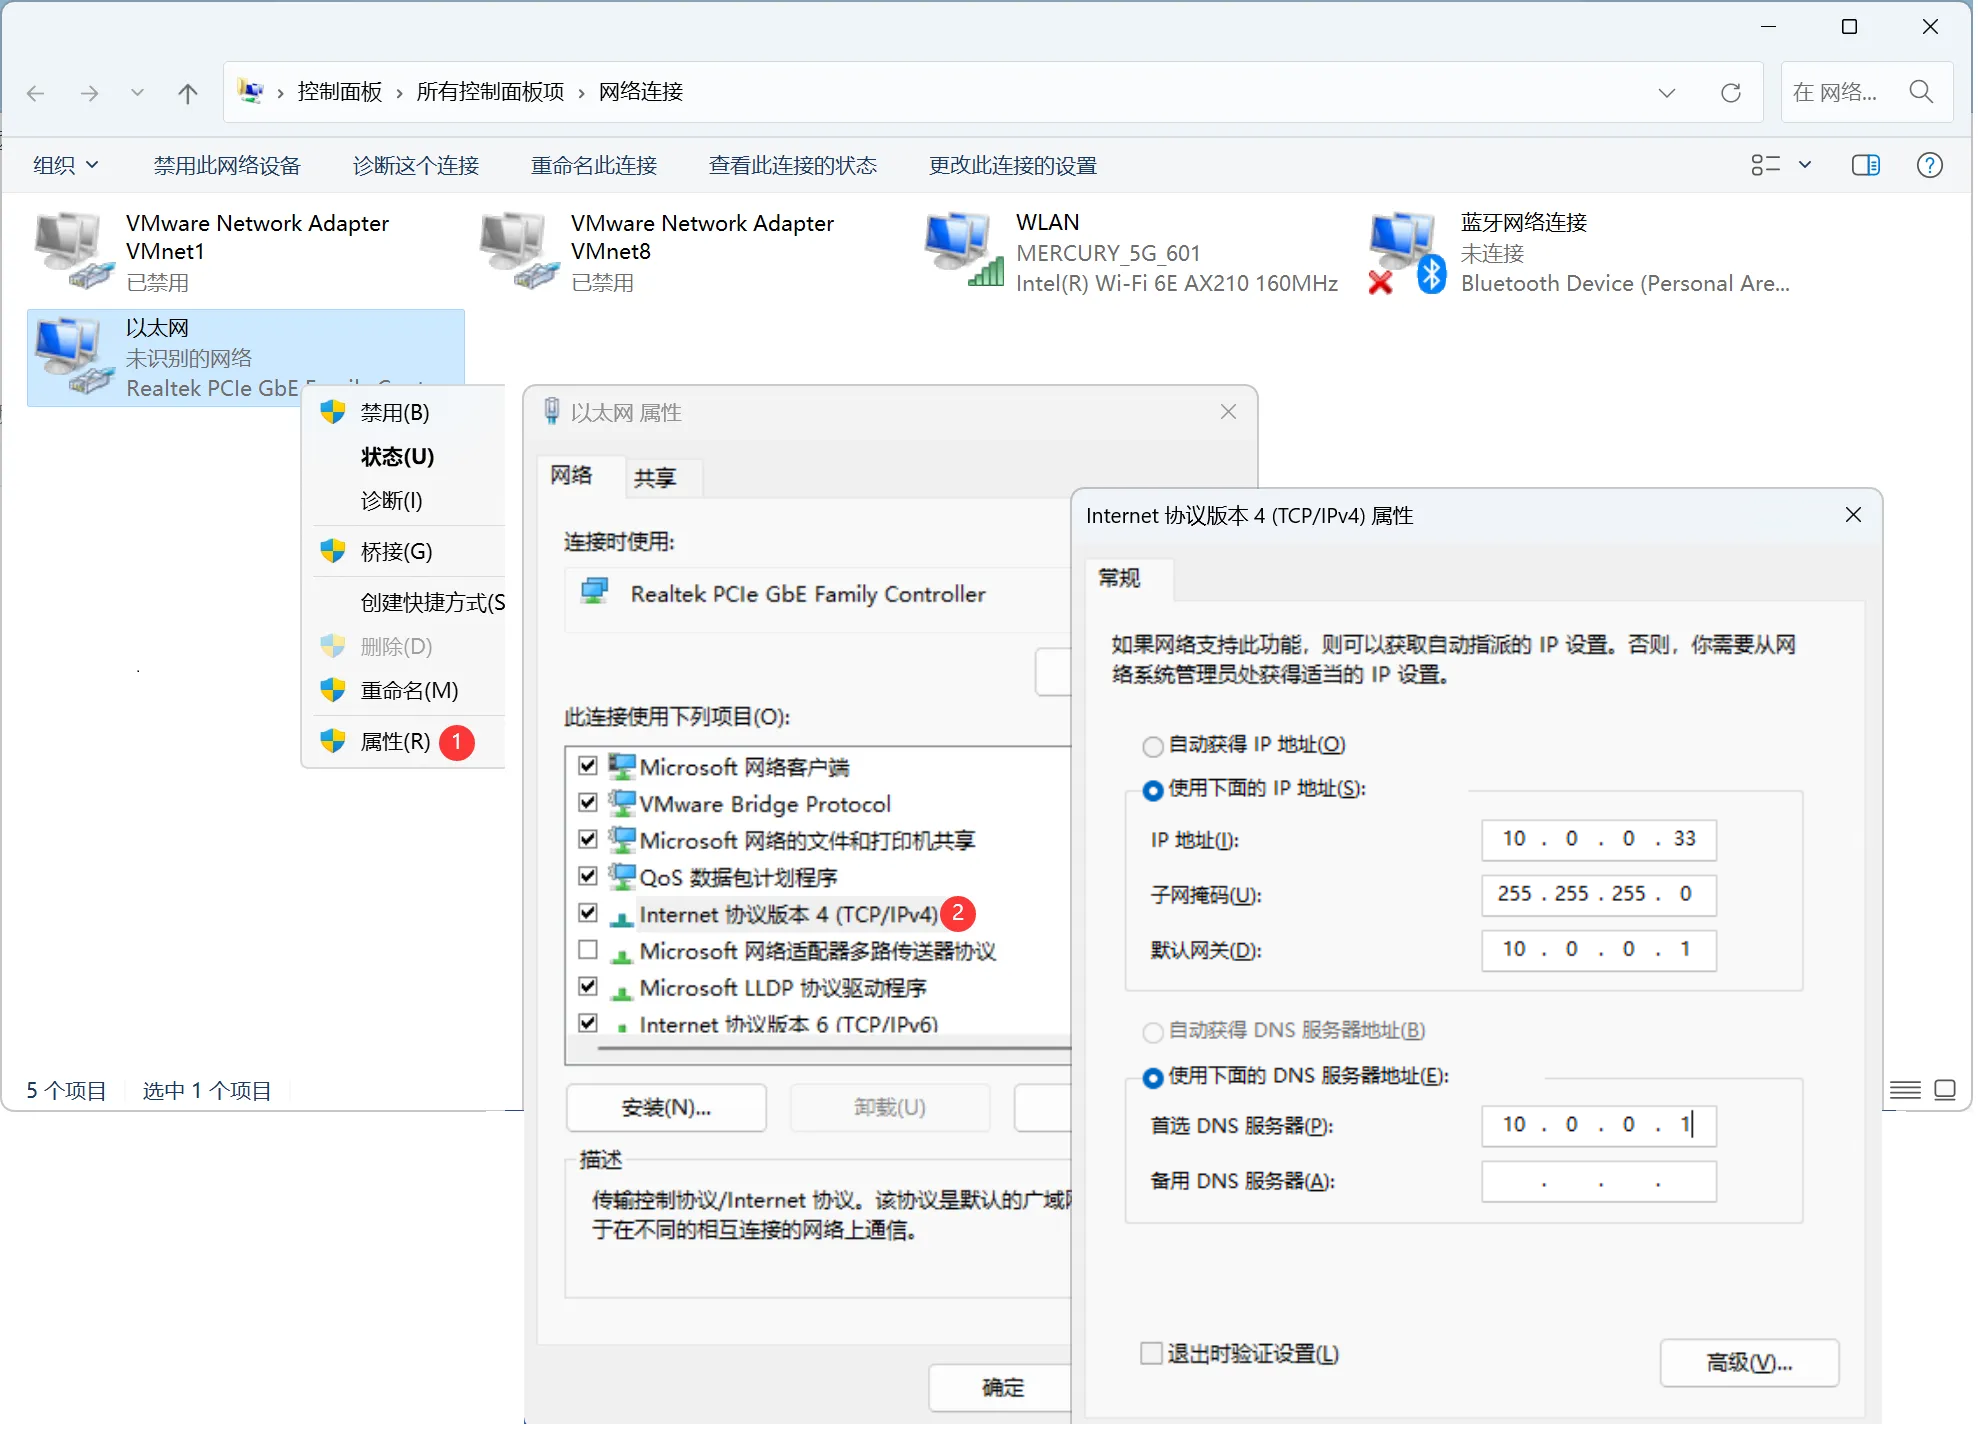This screenshot has width=1978, height=1438.
Task: Click 重命名此连接 in toolbar
Action: (x=593, y=165)
